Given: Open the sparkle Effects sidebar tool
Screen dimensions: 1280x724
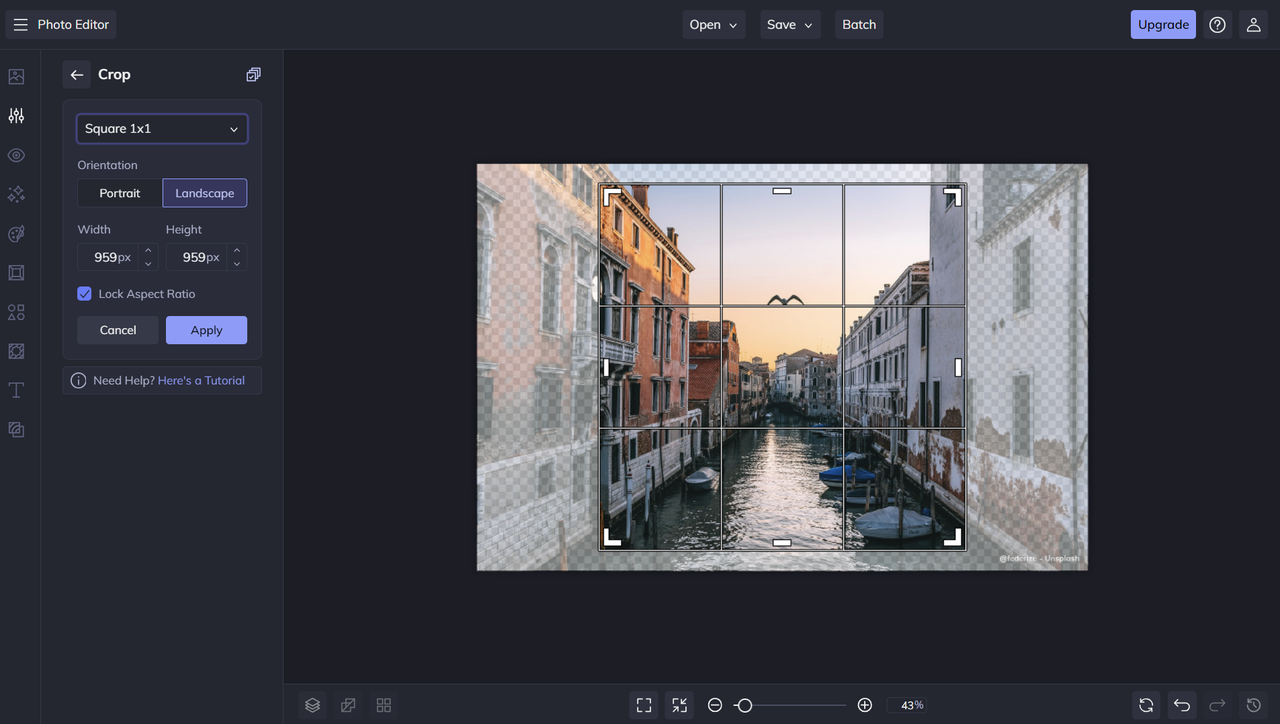Looking at the screenshot, I should point(16,194).
